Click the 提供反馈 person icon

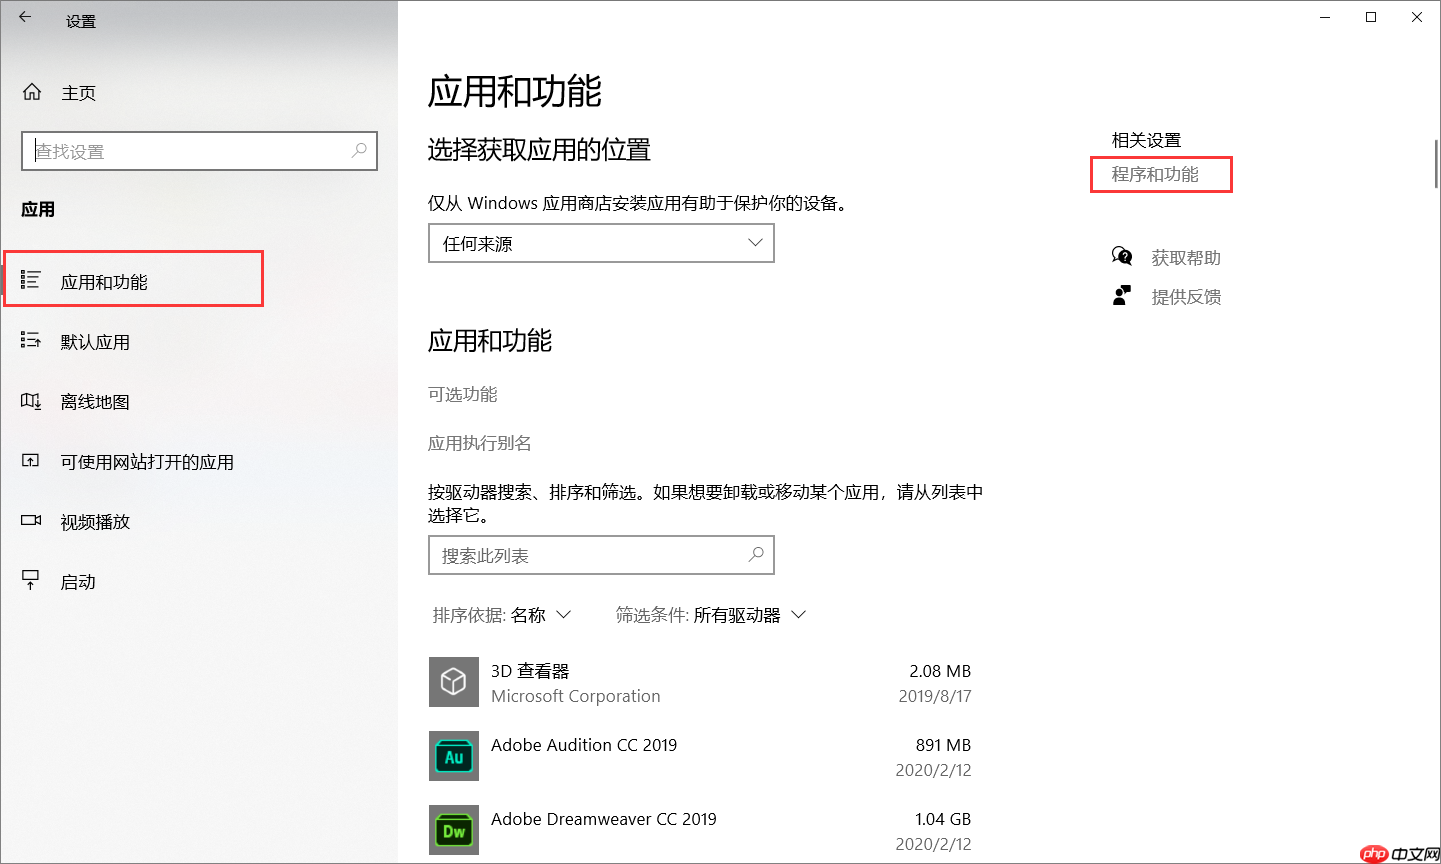coord(1122,295)
